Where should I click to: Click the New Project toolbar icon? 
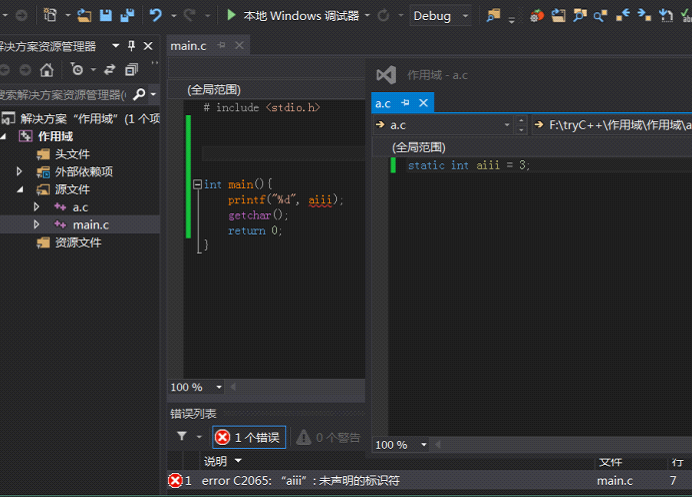coord(50,15)
